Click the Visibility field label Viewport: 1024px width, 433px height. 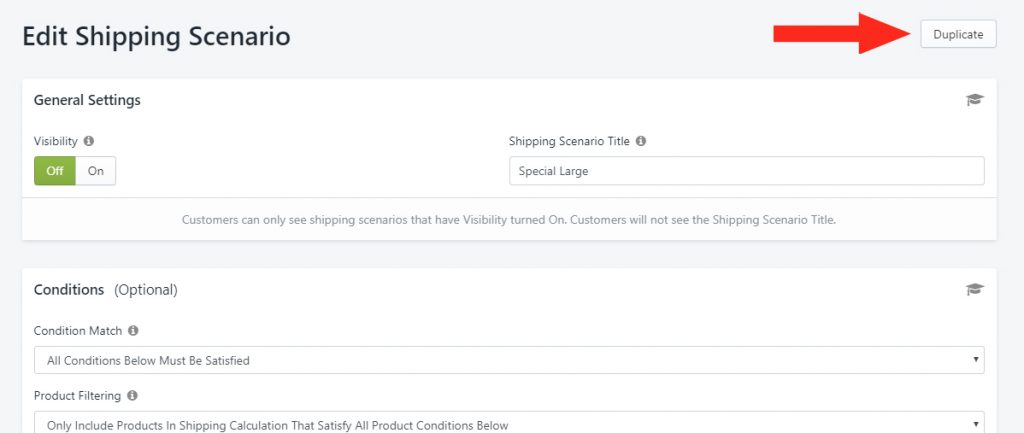(56, 141)
